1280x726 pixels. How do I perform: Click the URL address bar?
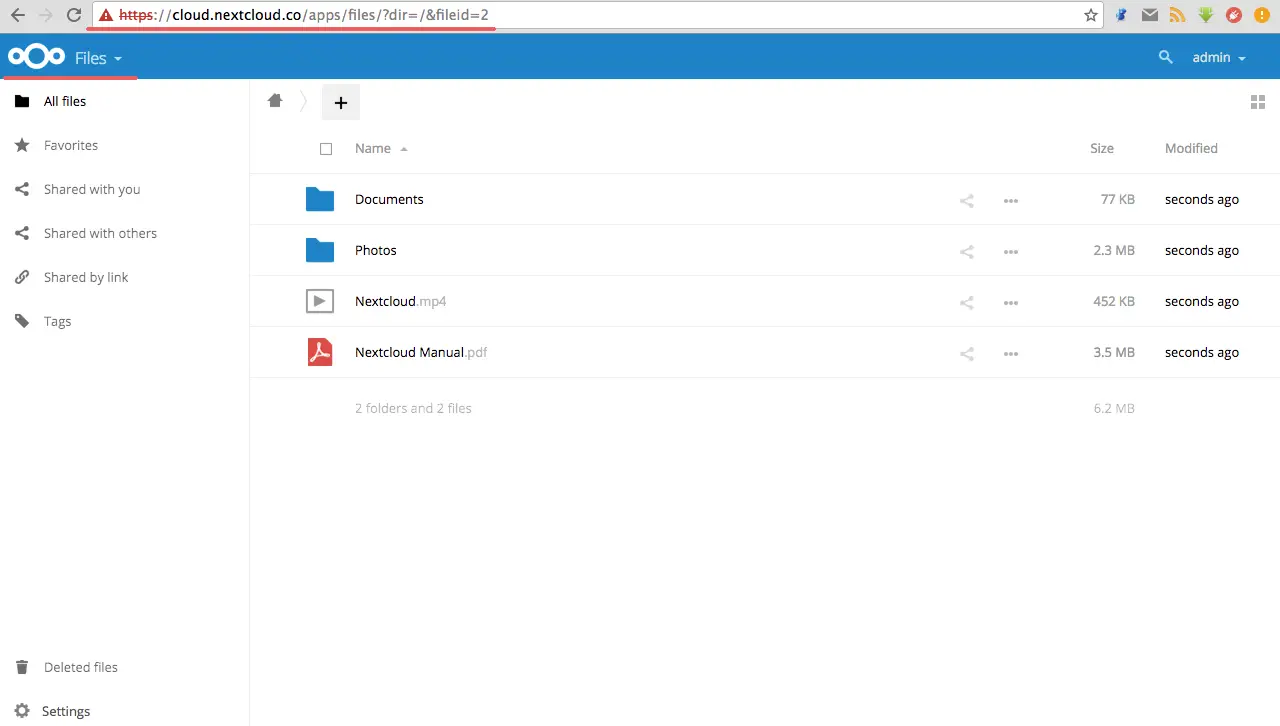596,15
